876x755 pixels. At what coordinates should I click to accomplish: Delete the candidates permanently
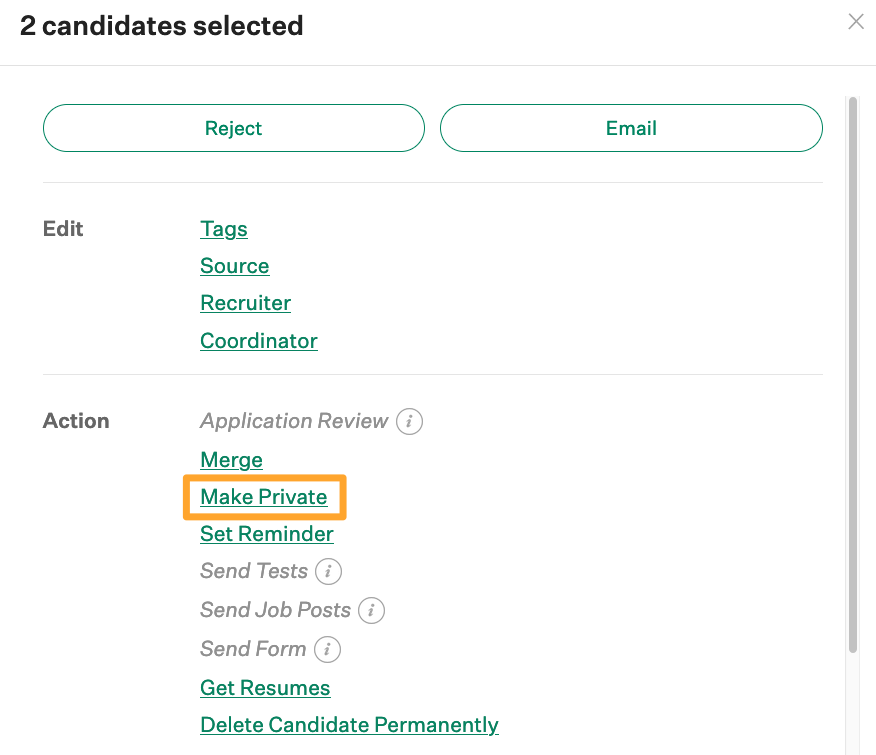pos(349,724)
